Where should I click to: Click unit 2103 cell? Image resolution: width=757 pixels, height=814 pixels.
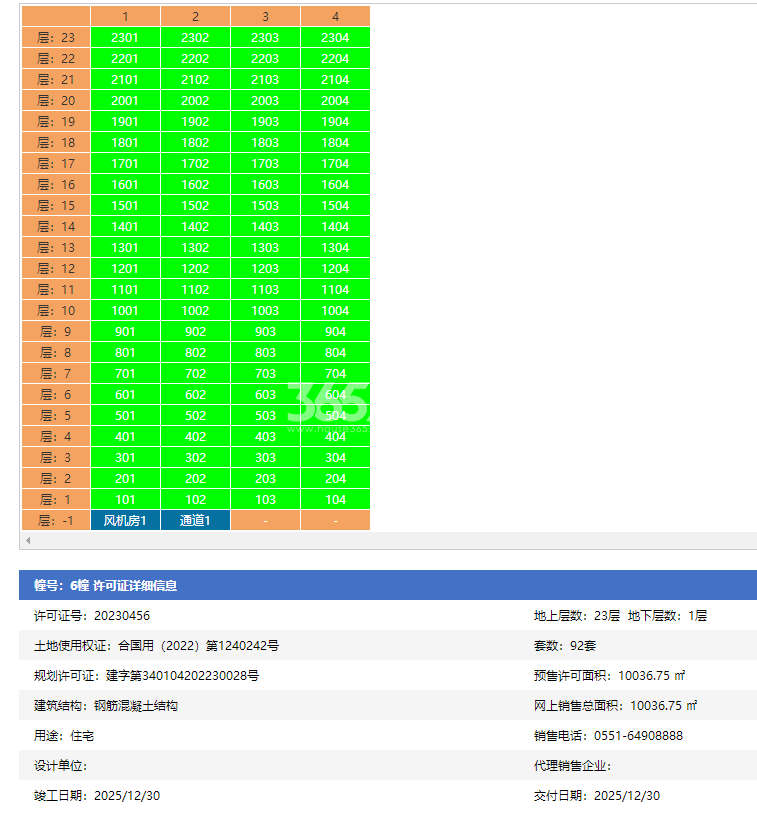point(265,79)
